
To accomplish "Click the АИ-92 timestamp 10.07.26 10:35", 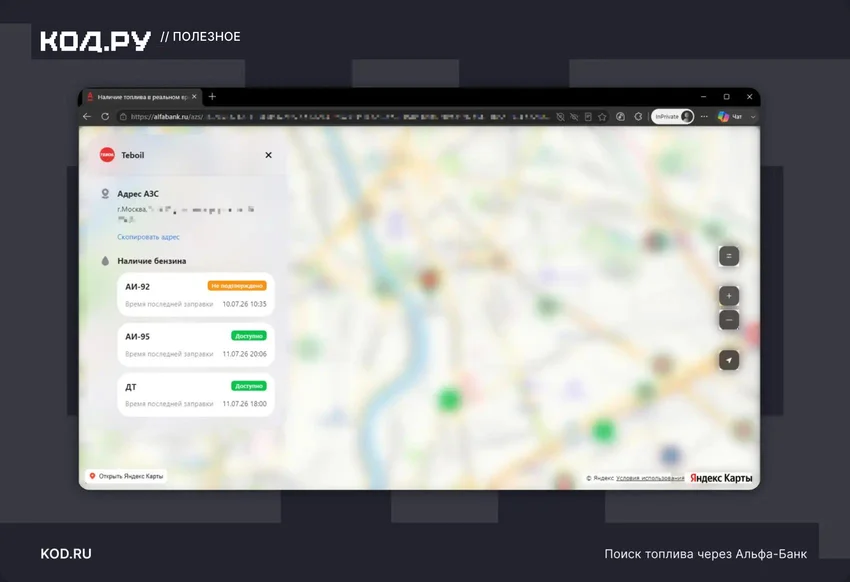I will 244,304.
